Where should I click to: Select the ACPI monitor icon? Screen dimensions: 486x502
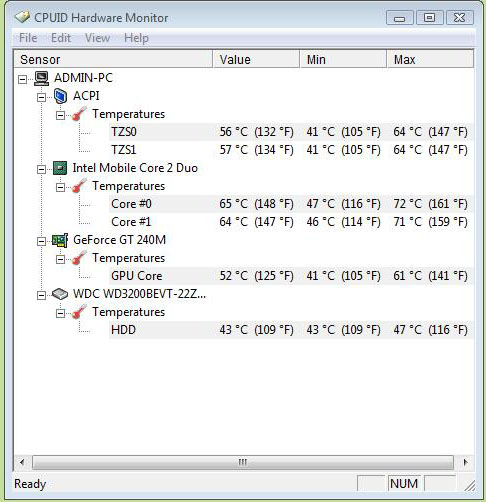[x=61, y=96]
